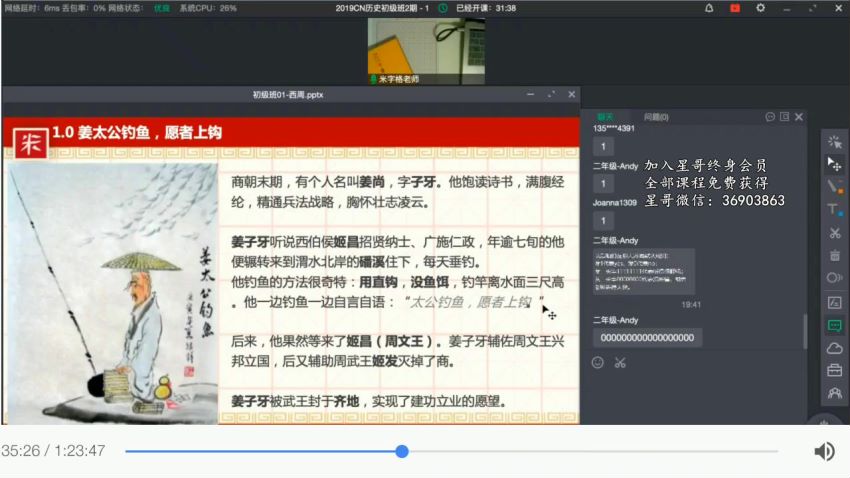Switch to the 问题(0) tab
Screen dimensions: 850x478
coord(656,117)
